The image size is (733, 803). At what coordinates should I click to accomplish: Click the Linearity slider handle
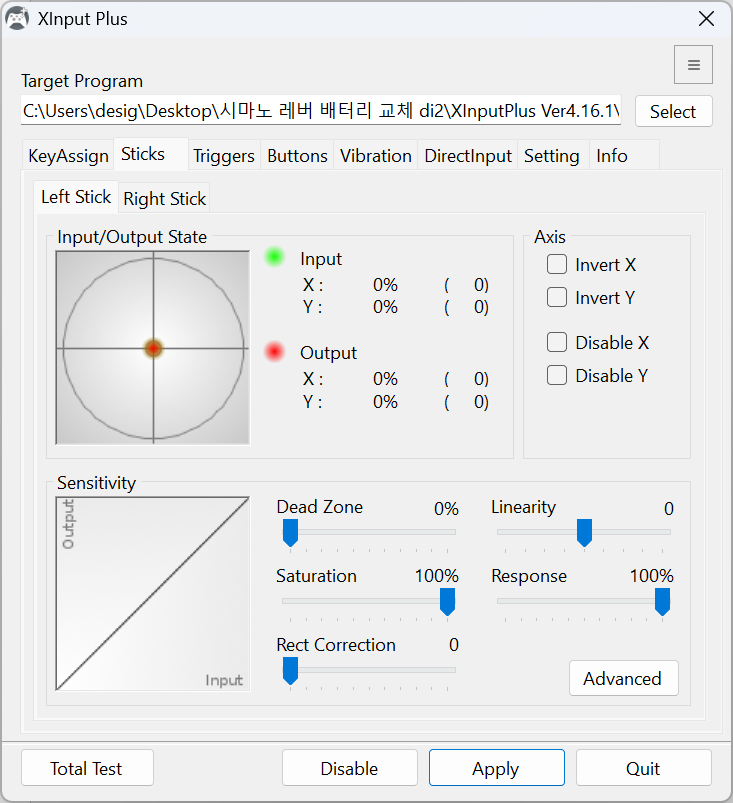pos(584,533)
